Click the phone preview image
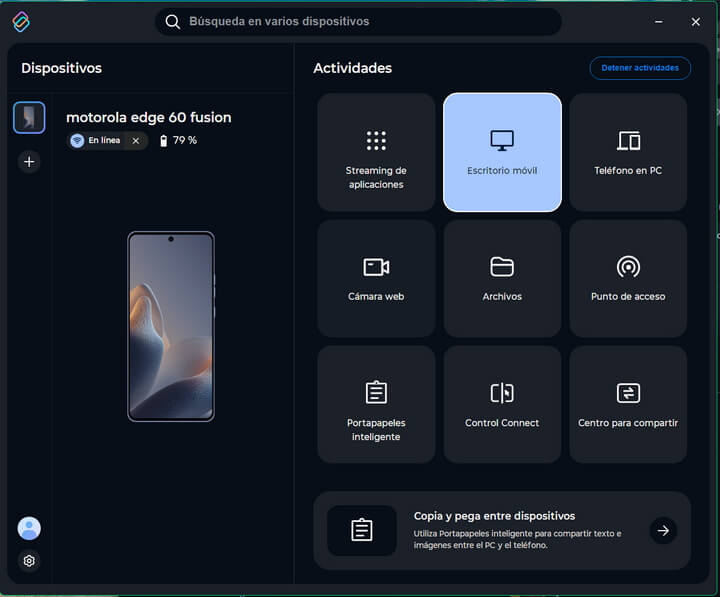 171,326
